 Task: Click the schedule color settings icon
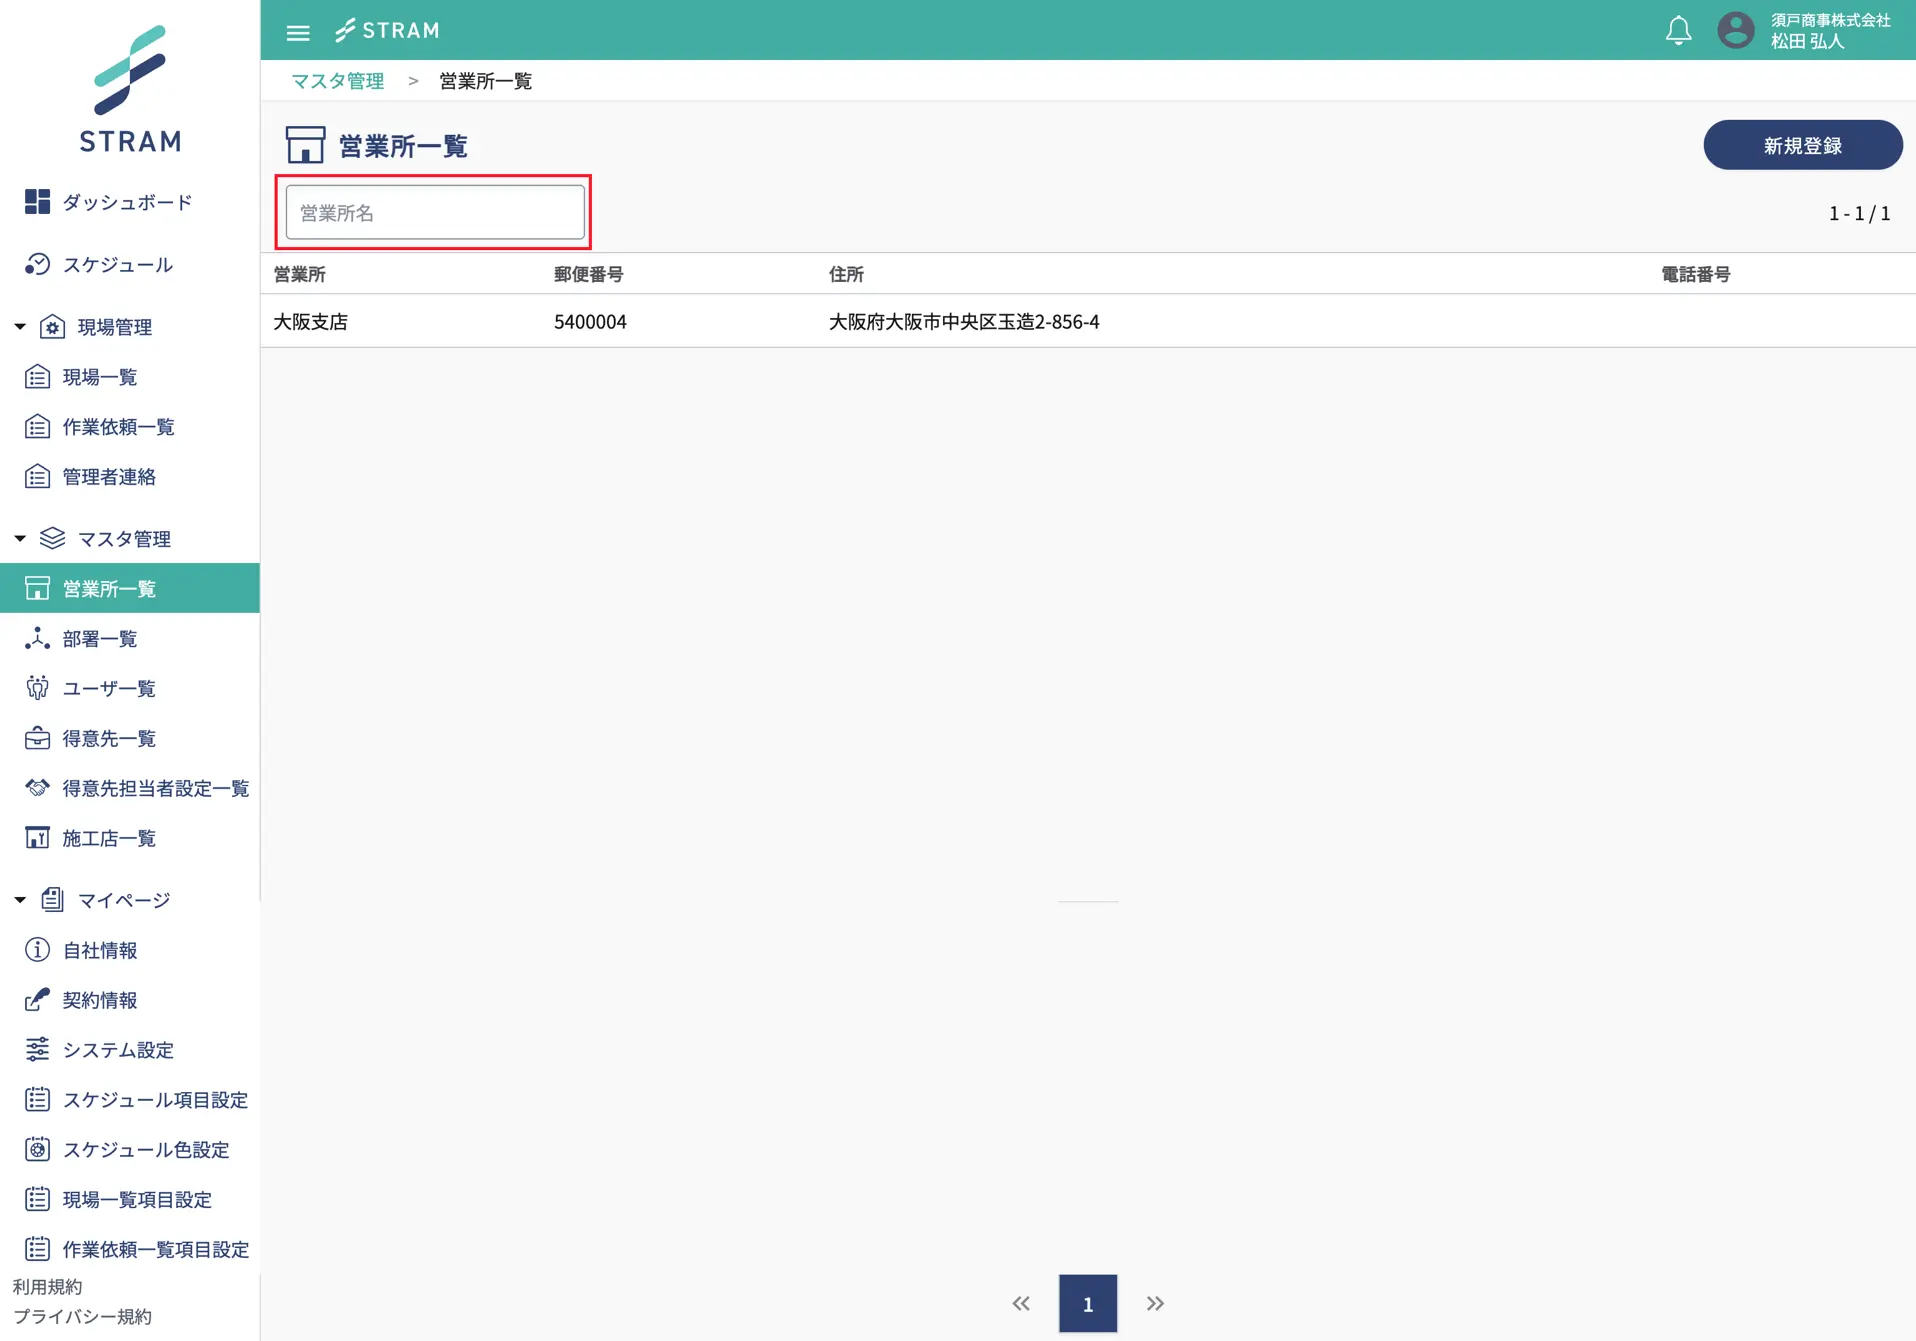[x=37, y=1149]
